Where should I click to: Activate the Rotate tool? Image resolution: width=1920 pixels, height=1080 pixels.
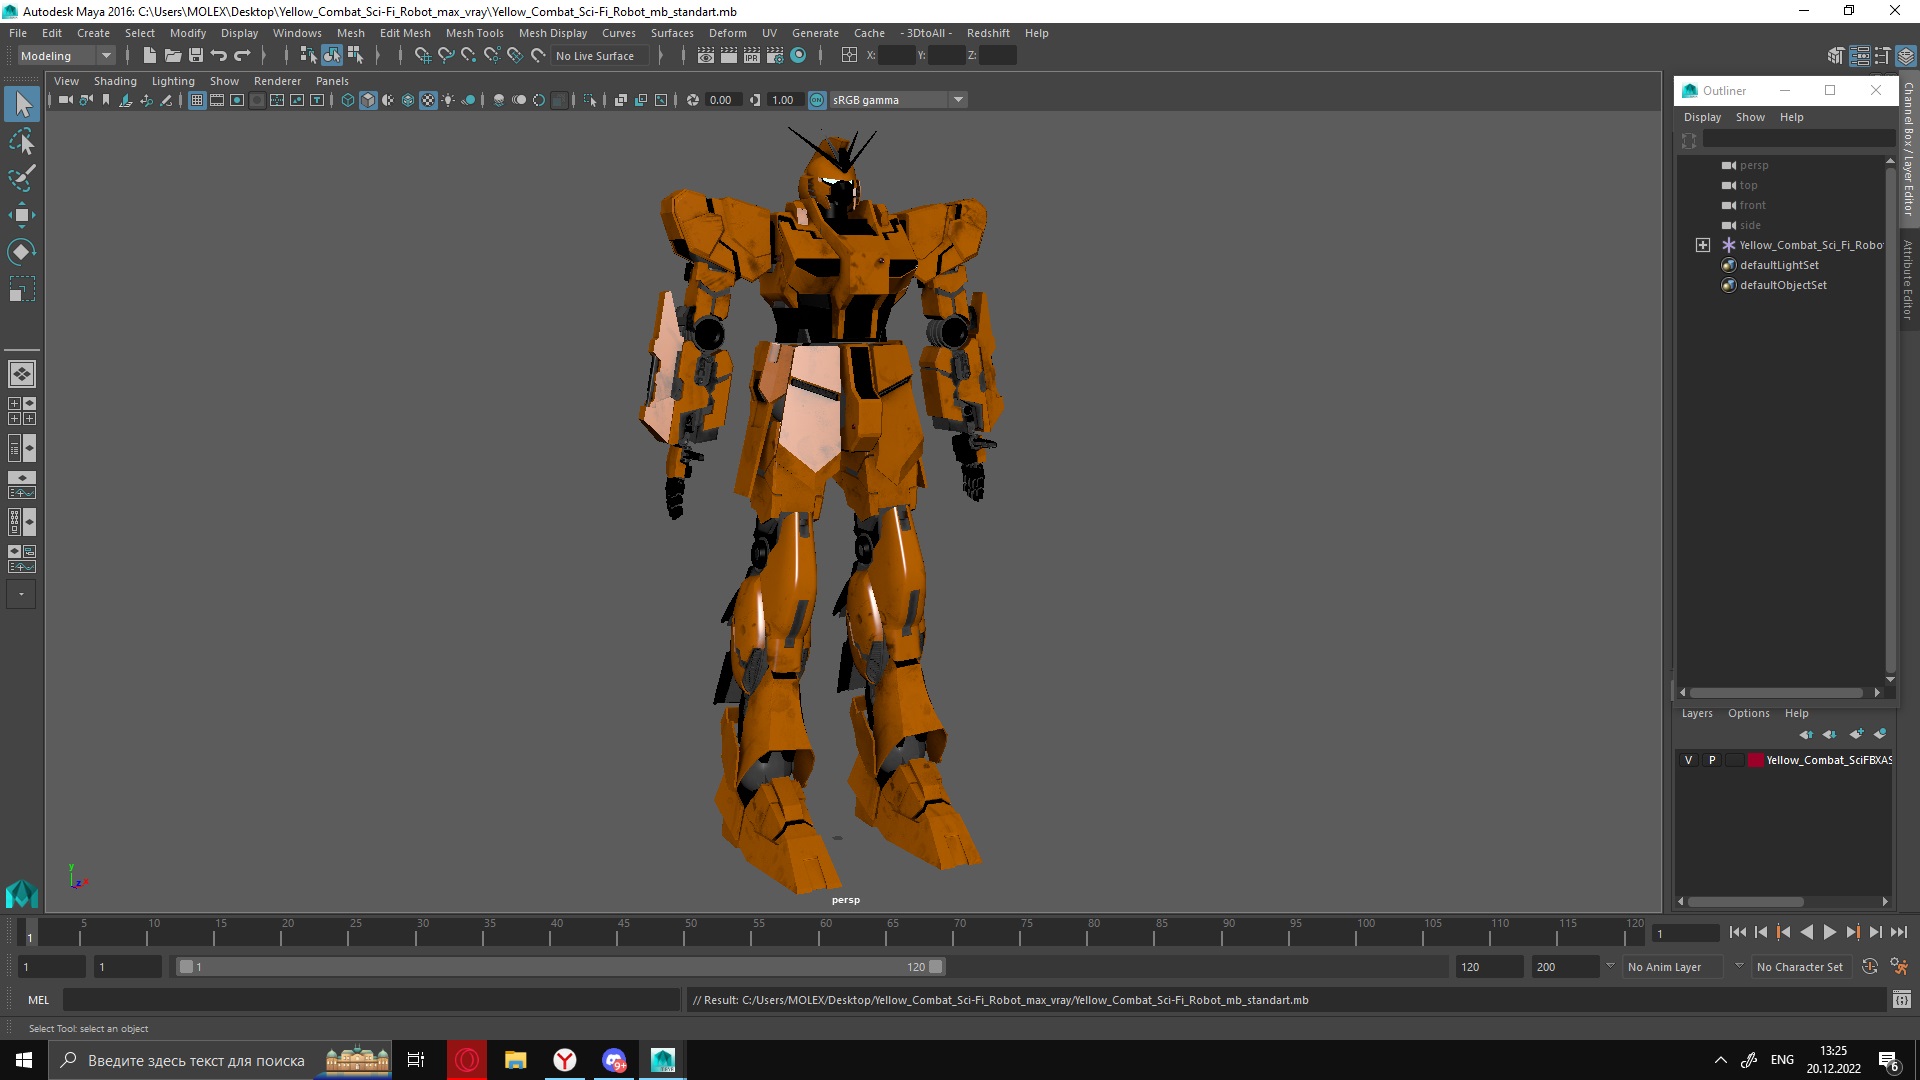point(22,251)
